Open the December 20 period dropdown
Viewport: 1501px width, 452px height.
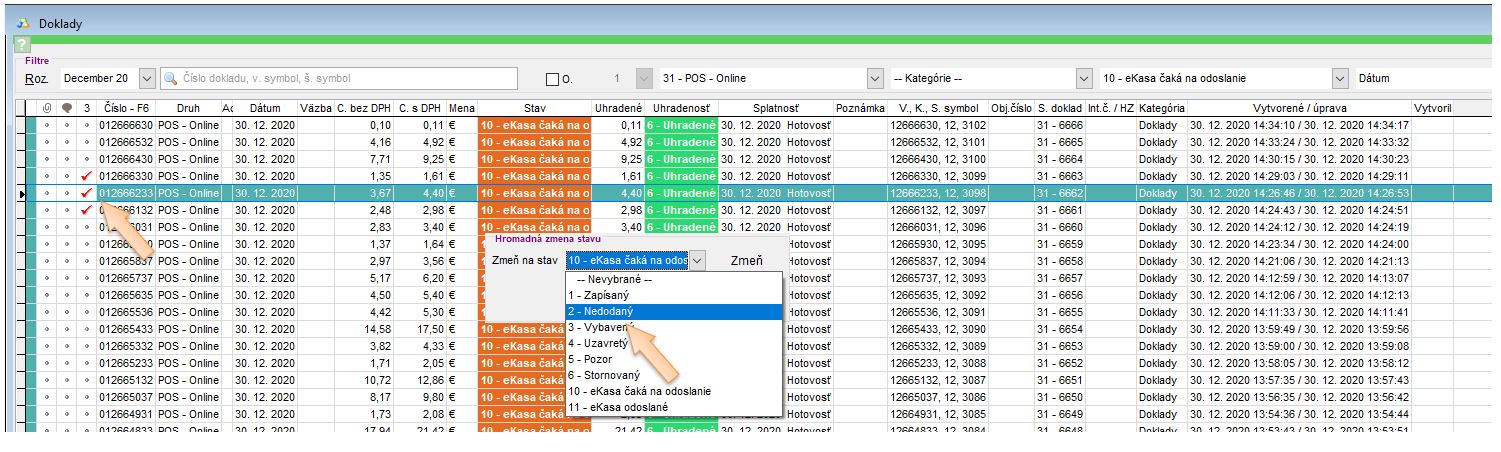click(x=147, y=78)
